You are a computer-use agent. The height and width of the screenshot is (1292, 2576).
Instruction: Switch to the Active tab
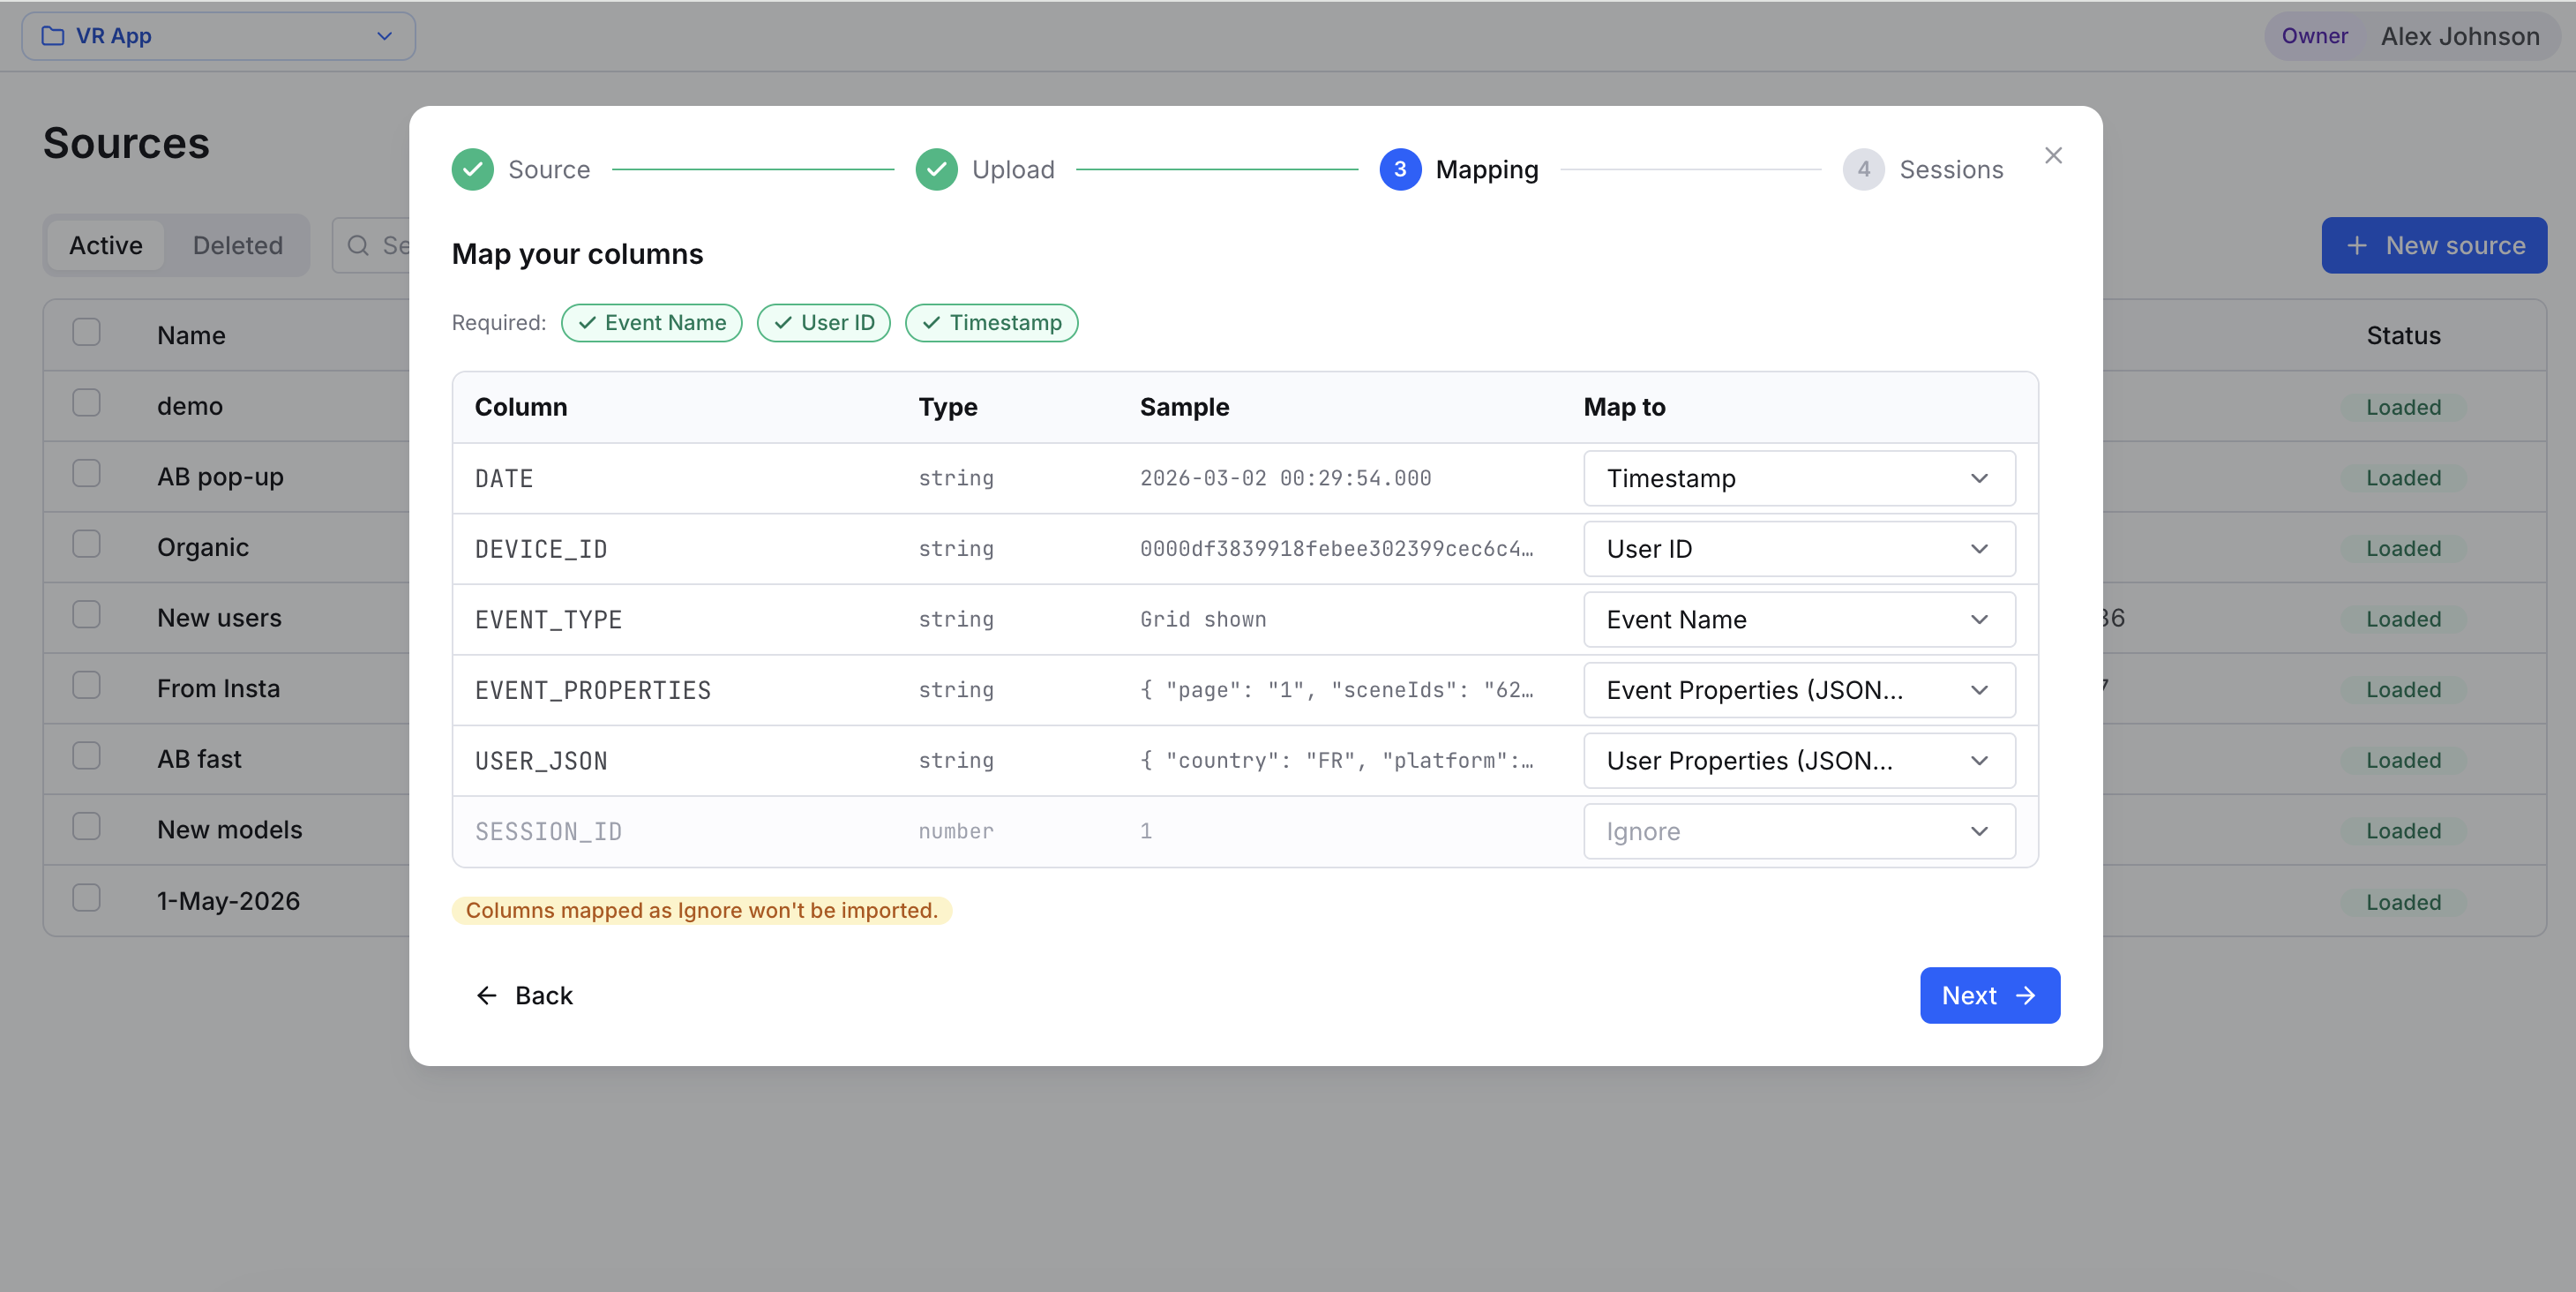pos(106,245)
